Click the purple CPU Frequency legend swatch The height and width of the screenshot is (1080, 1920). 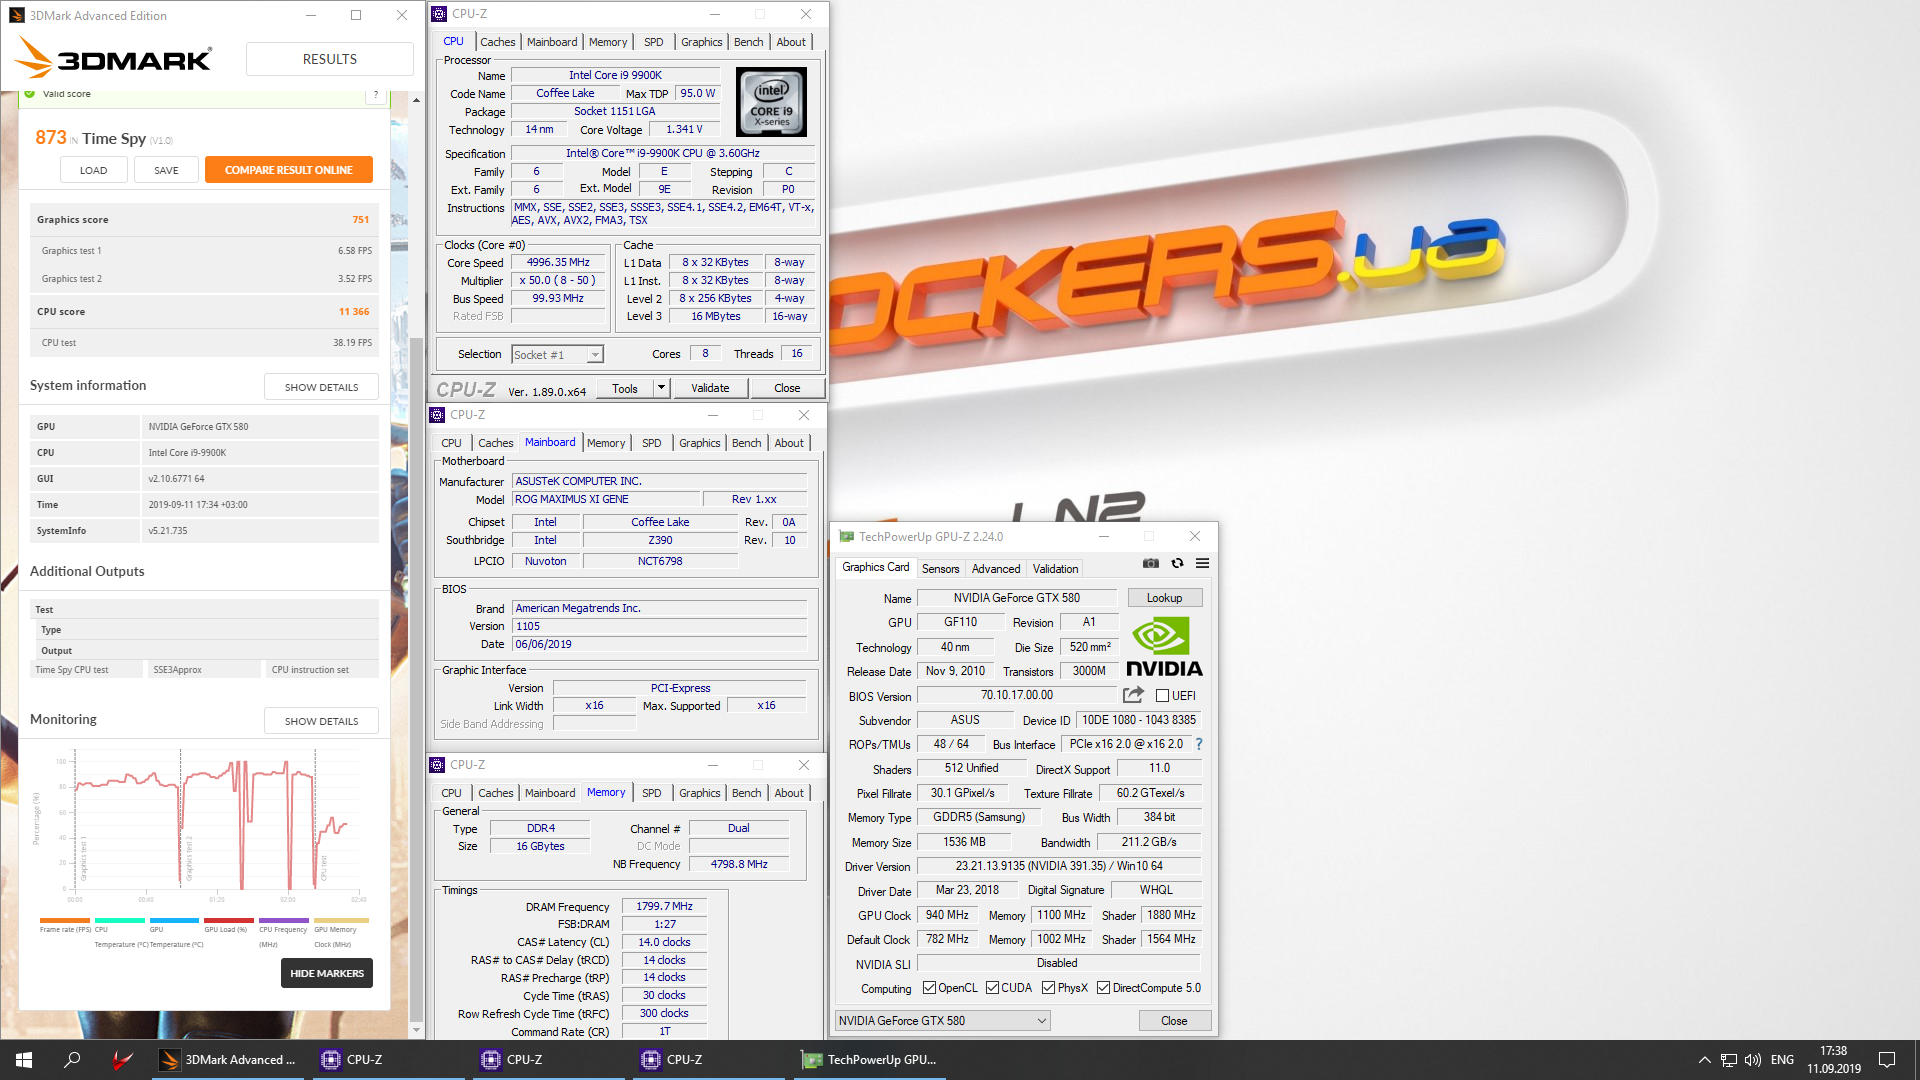click(284, 920)
